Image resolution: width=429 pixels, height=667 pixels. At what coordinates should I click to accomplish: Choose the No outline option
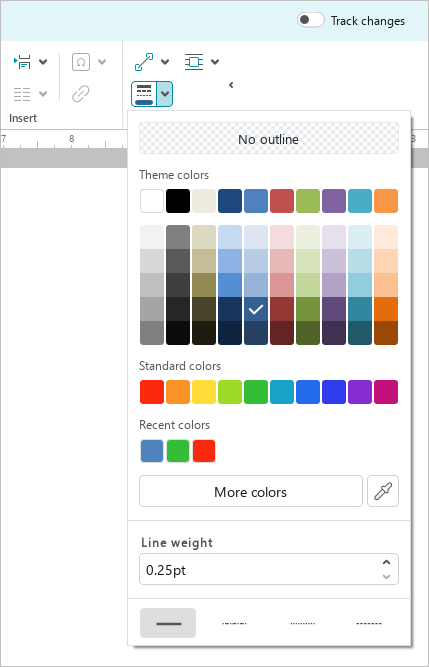click(x=269, y=138)
